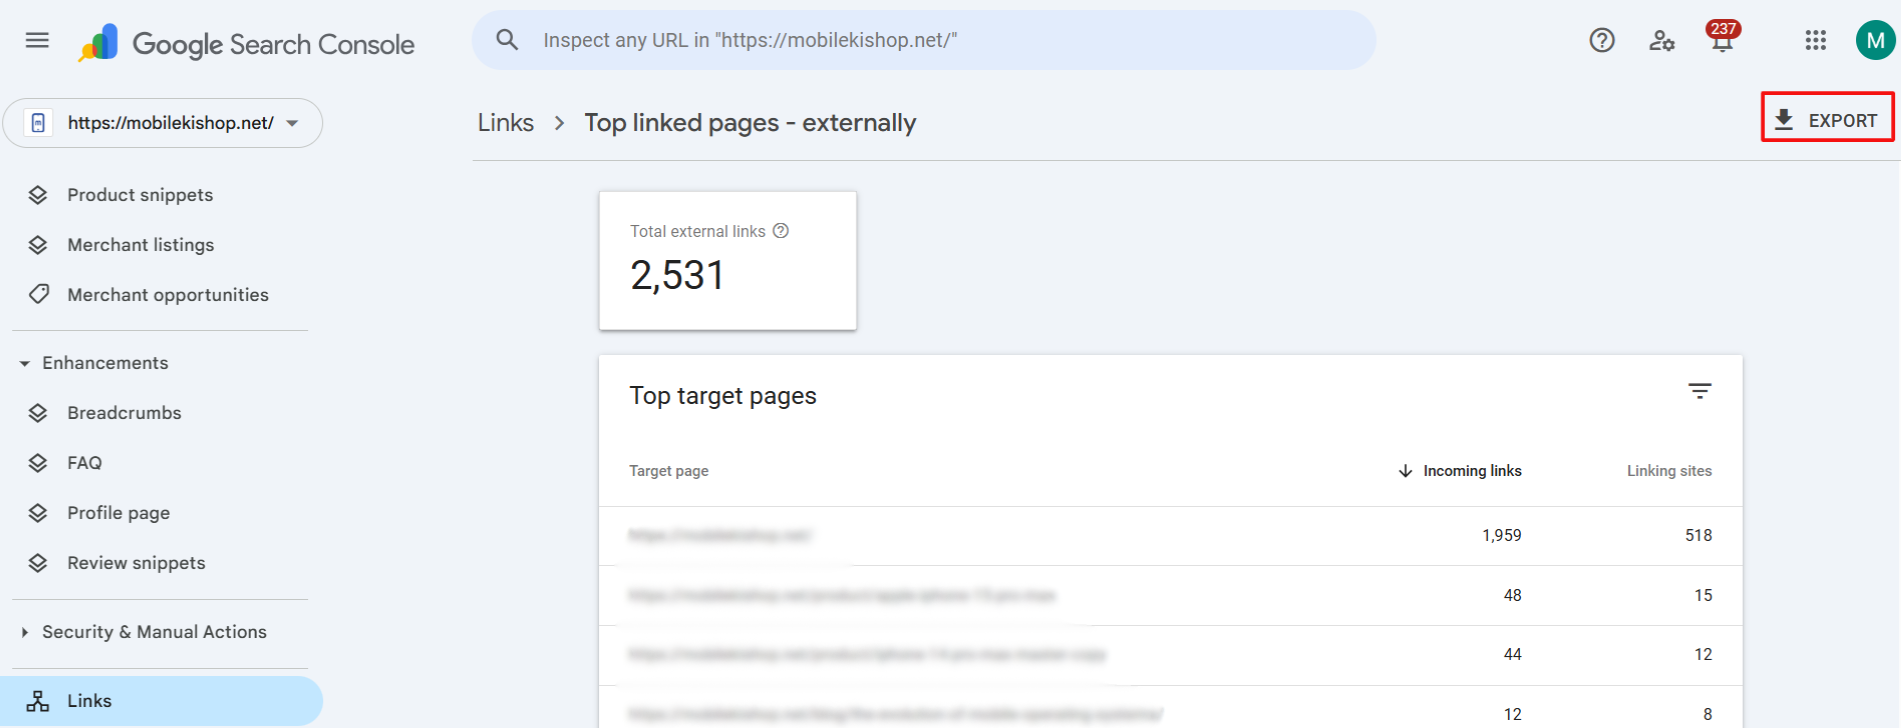The image size is (1901, 728).
Task: Open the Help question mark icon
Action: tap(1602, 40)
